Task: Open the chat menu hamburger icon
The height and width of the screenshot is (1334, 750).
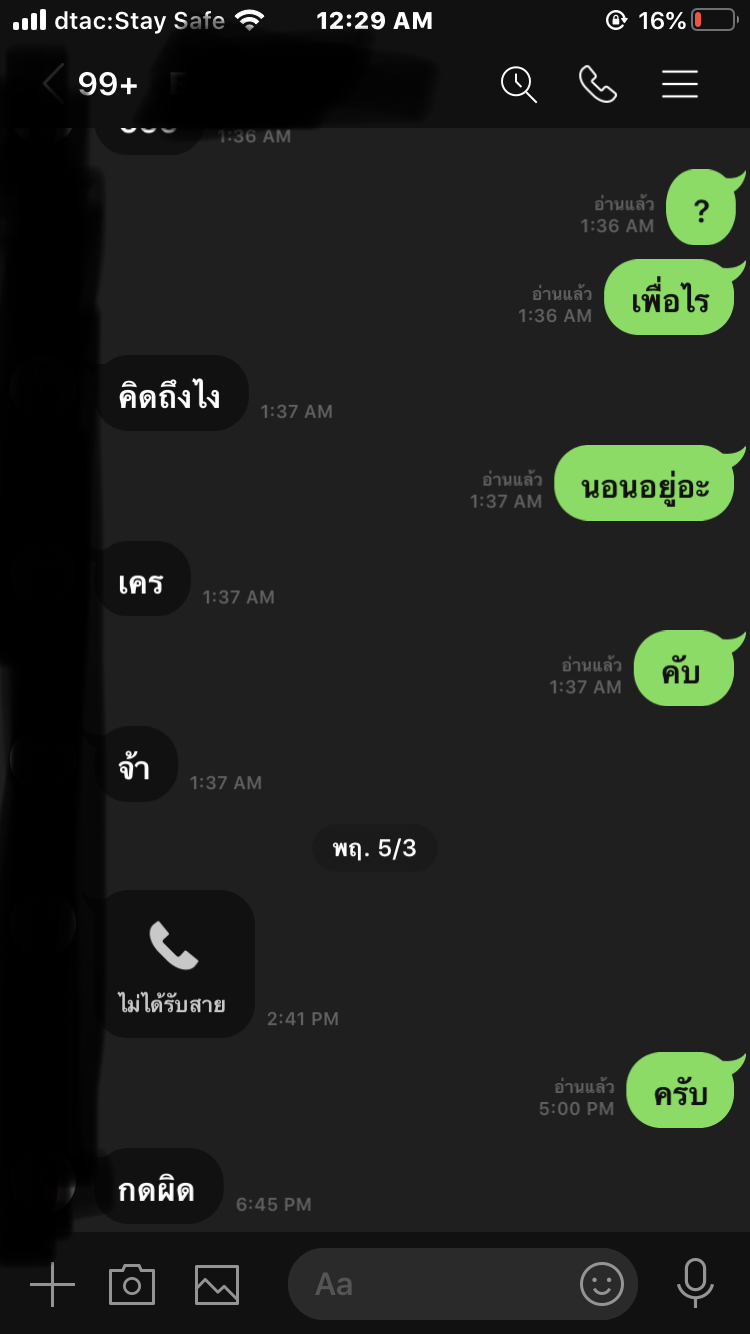Action: coord(679,84)
